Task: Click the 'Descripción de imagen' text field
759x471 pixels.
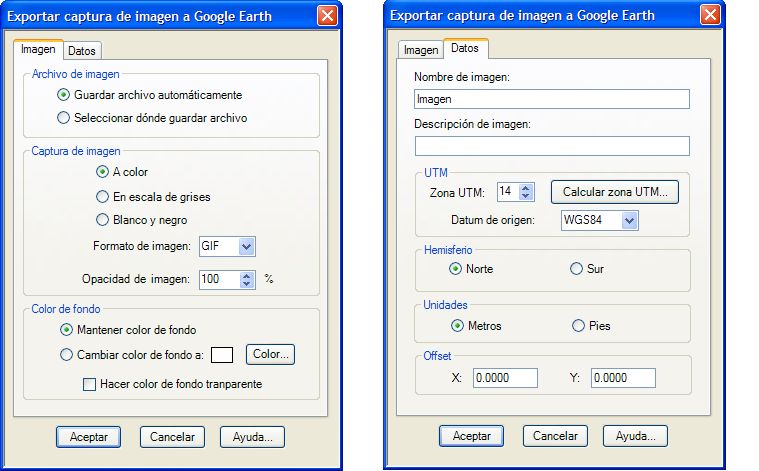Action: pyautogui.click(x=552, y=146)
